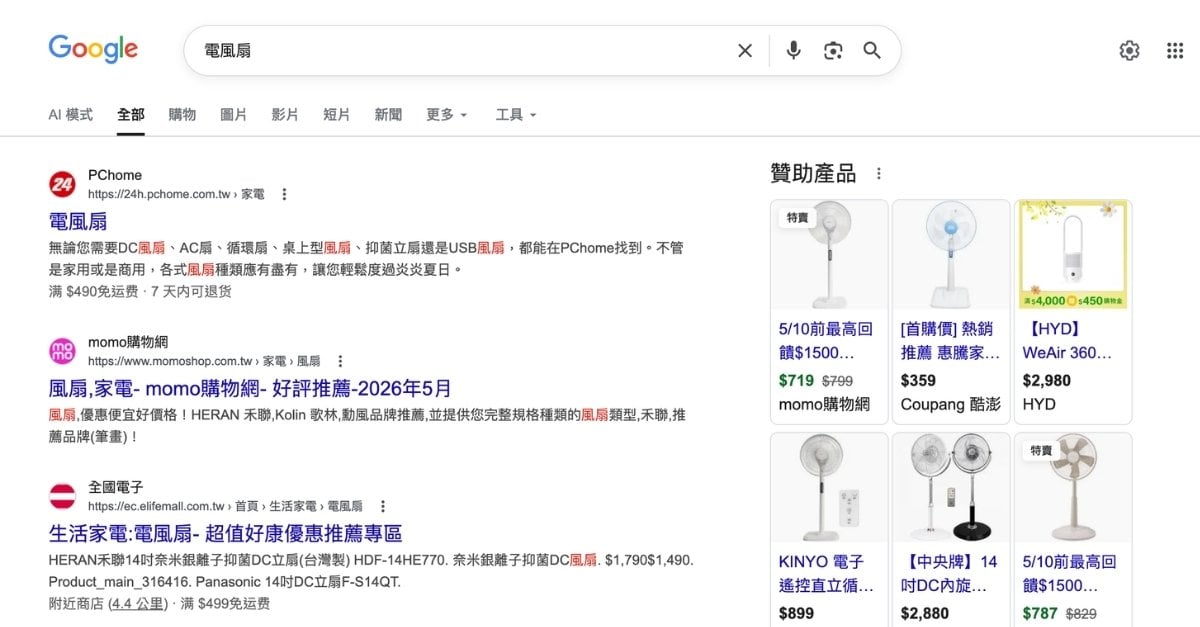Click the 滿 $490免运费 · 7 天內可退货 text

point(140,291)
